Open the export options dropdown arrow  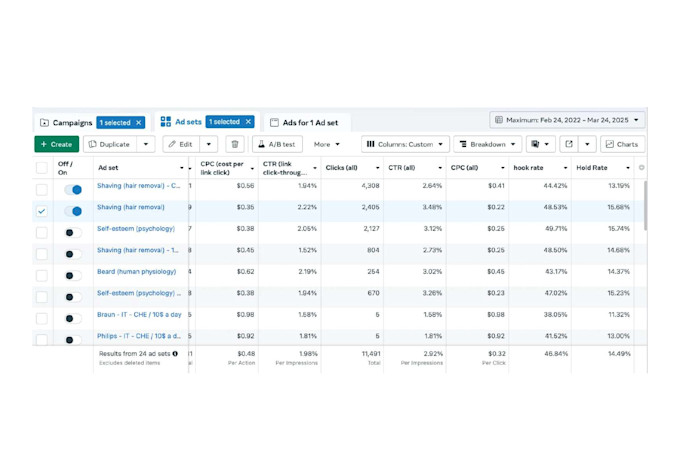(x=587, y=144)
